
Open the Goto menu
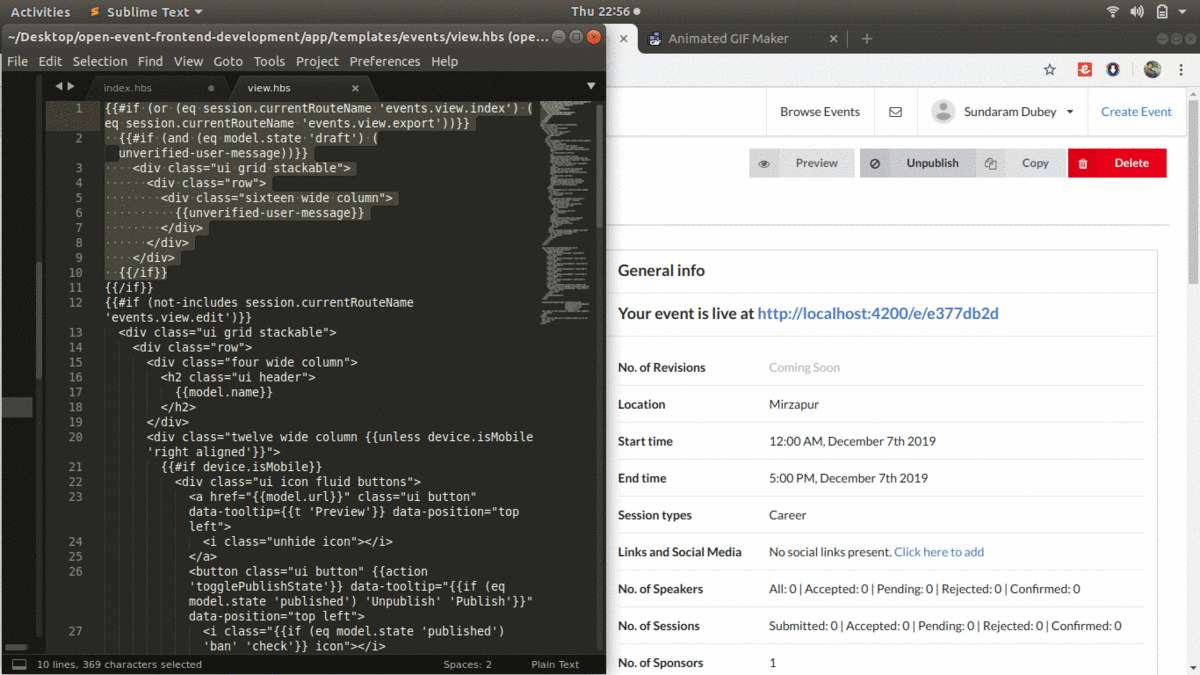[x=228, y=61]
